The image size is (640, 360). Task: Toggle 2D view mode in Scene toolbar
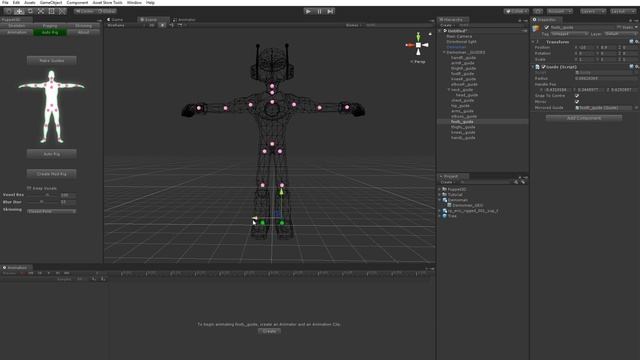(x=152, y=25)
